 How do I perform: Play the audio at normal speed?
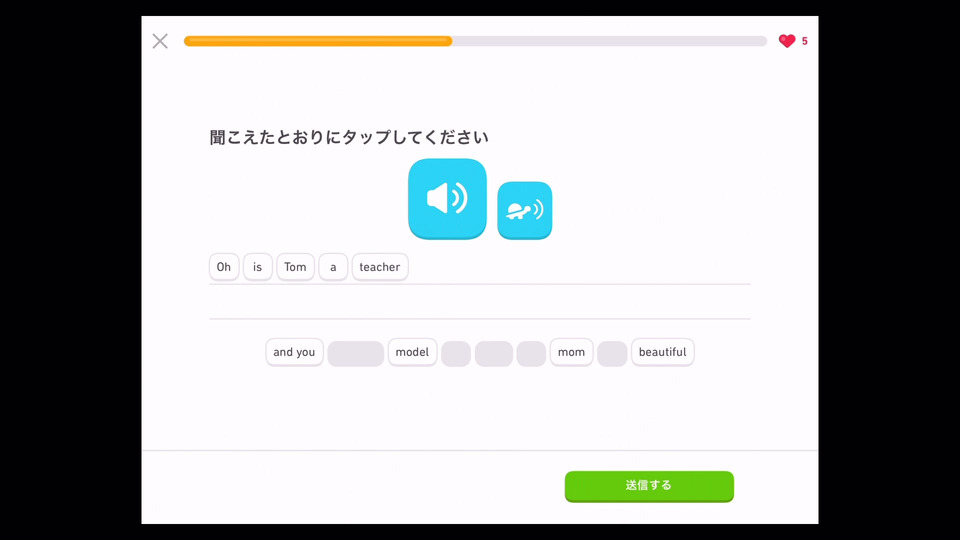[x=447, y=198]
